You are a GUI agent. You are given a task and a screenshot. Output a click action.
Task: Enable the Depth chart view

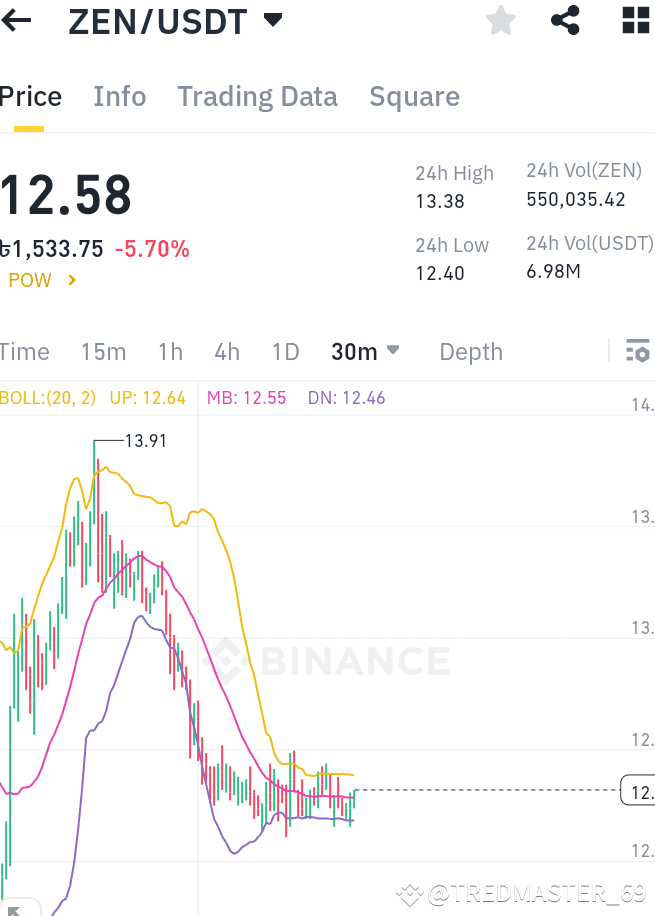pyautogui.click(x=470, y=351)
